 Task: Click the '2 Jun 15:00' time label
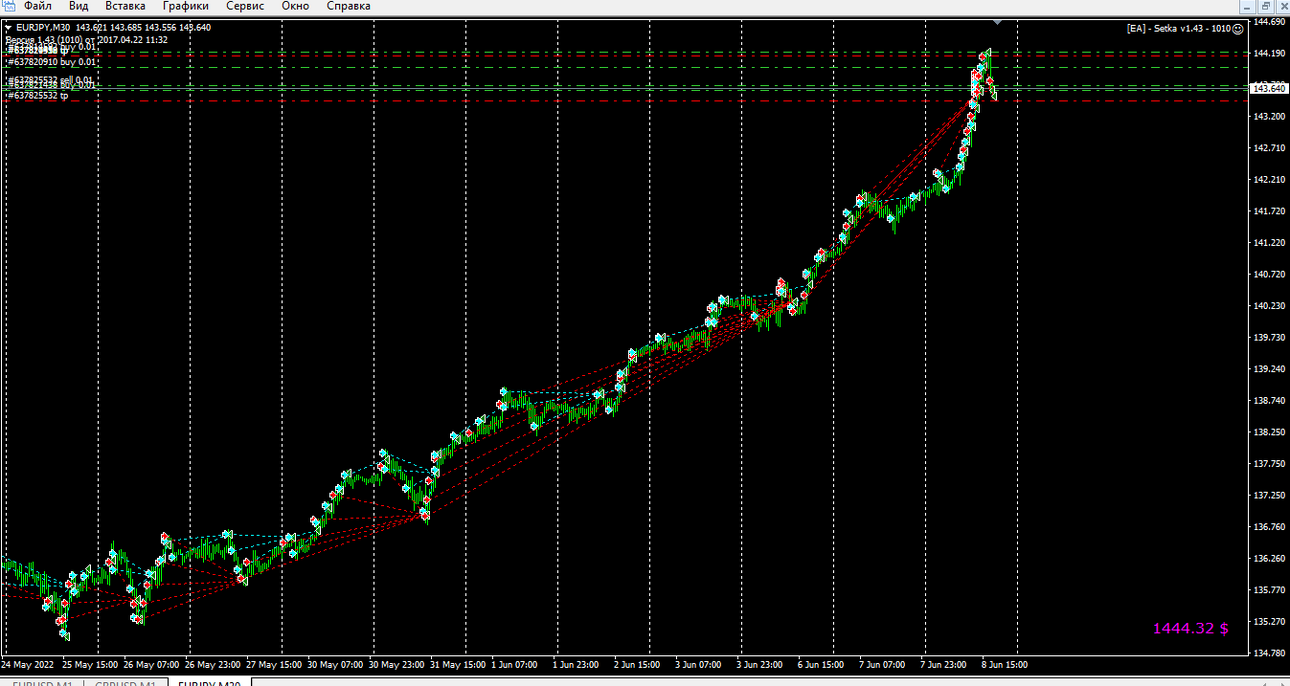639,664
